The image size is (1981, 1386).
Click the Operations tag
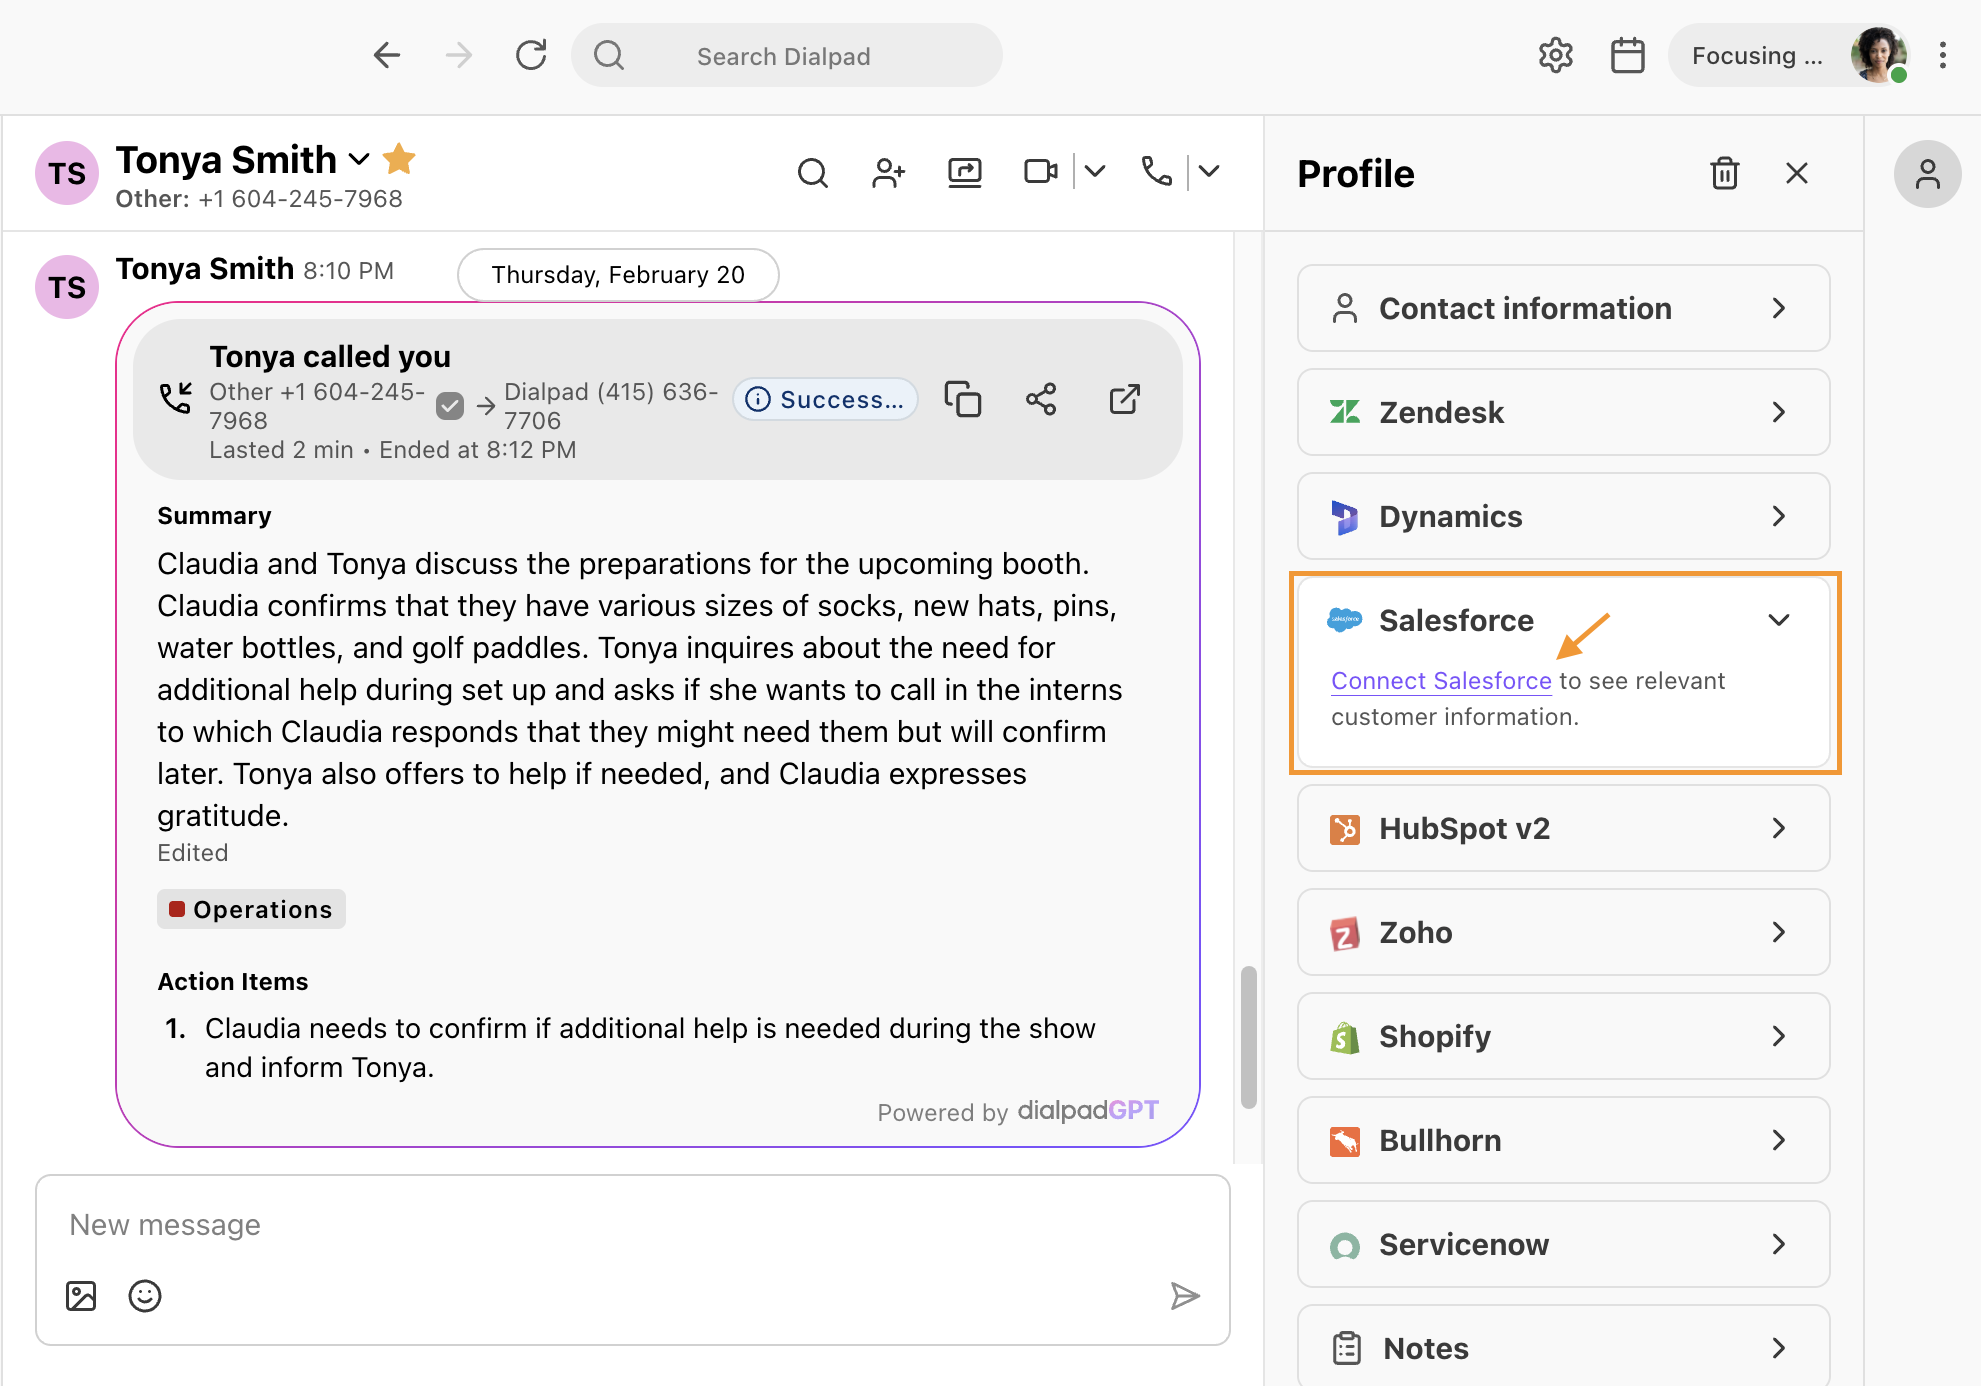pyautogui.click(x=251, y=909)
